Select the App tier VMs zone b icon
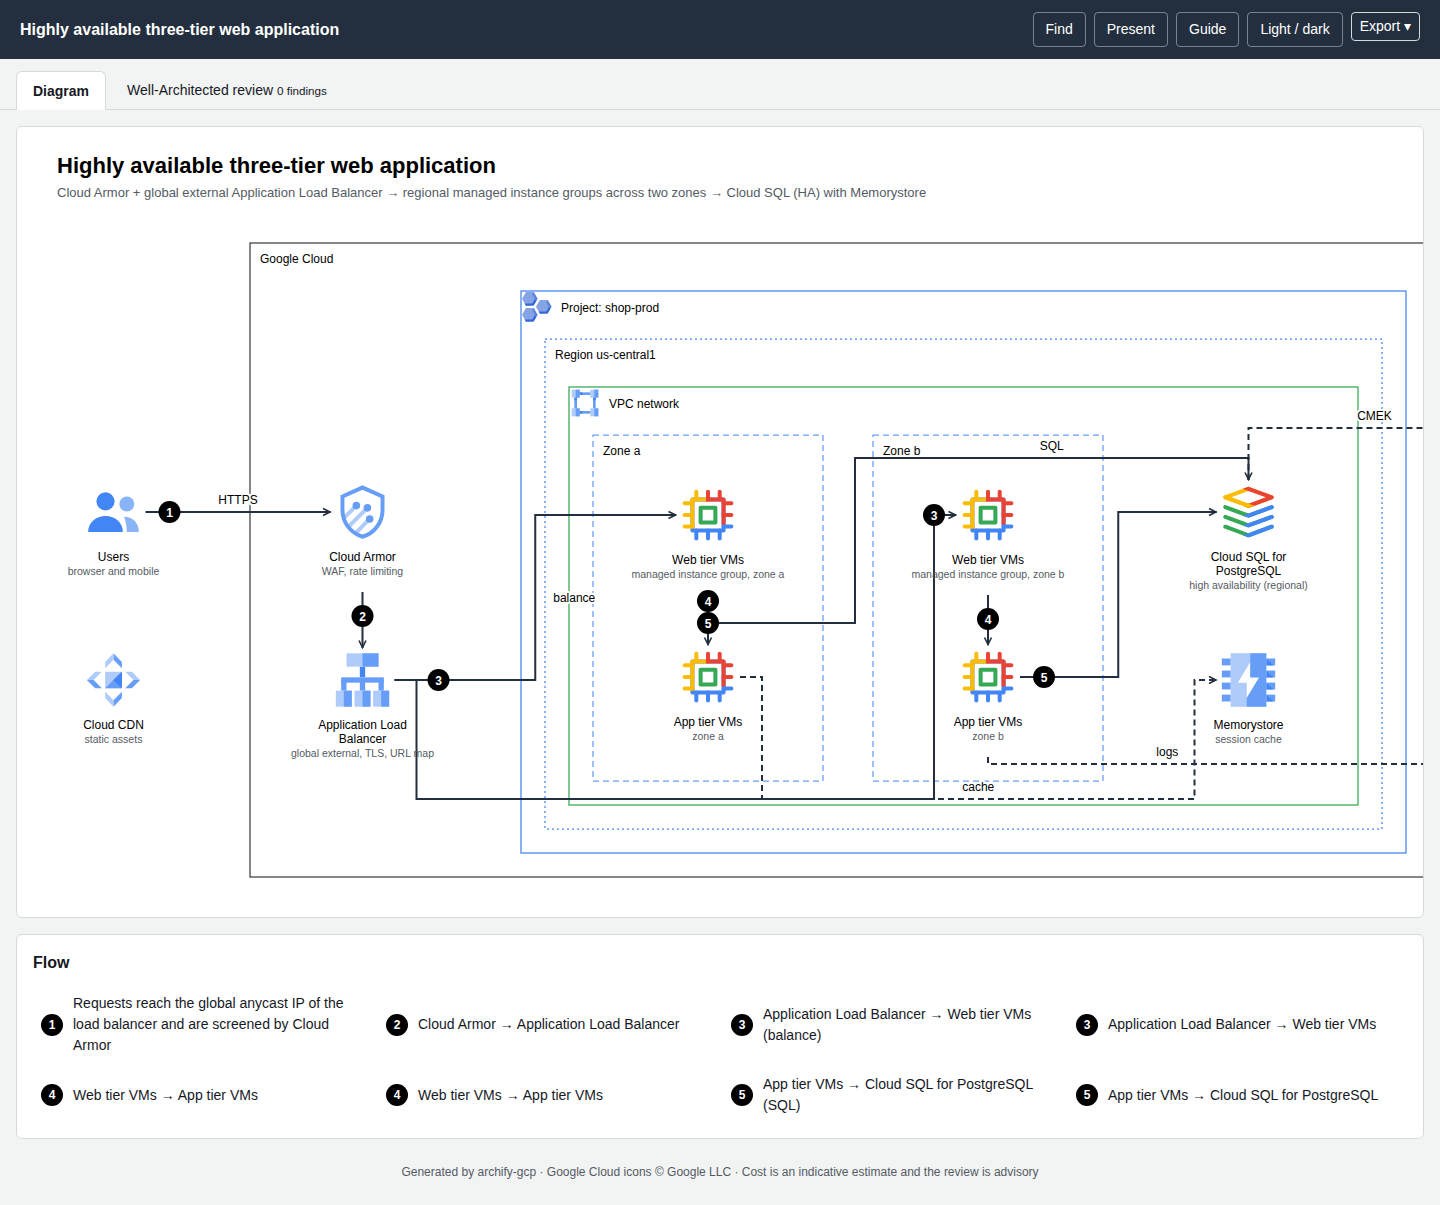 point(988,677)
